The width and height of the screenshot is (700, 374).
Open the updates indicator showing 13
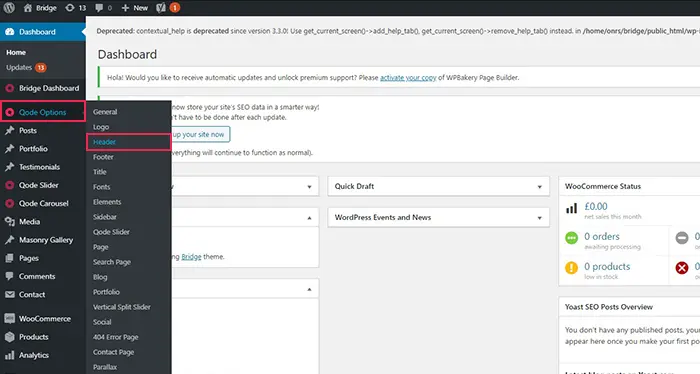tap(75, 8)
